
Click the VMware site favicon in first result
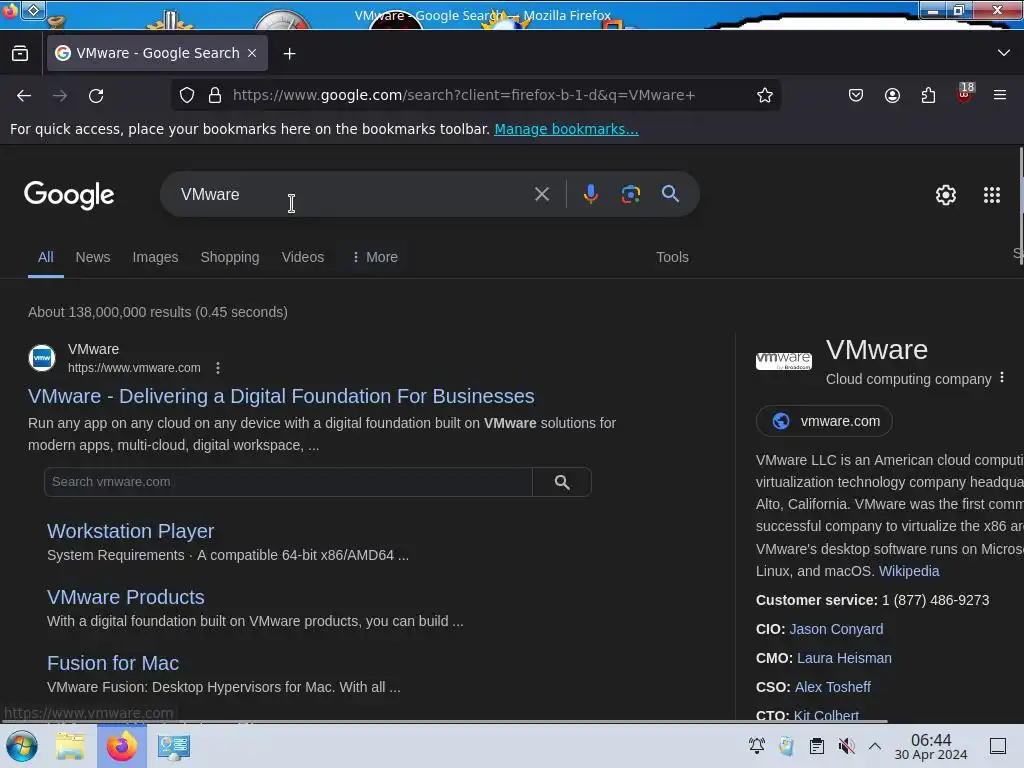click(42, 358)
